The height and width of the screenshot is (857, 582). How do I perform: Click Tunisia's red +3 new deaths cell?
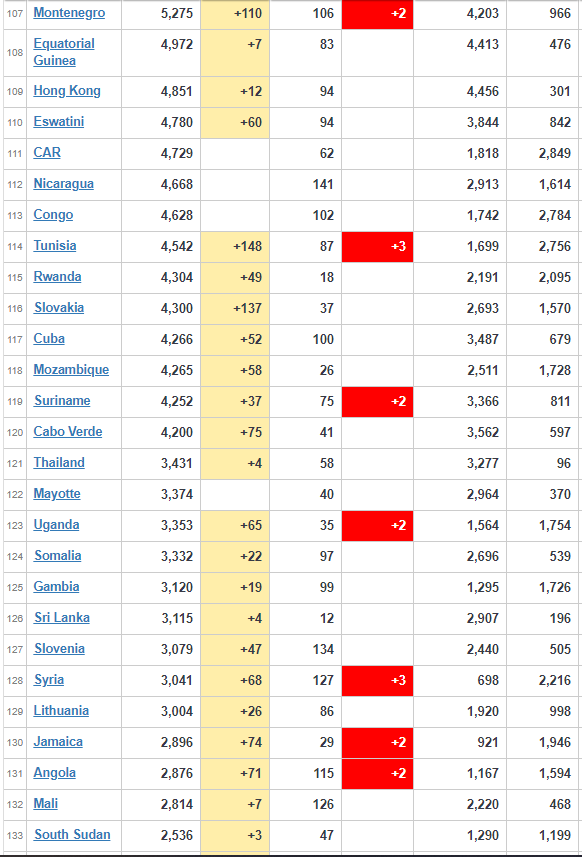point(378,246)
